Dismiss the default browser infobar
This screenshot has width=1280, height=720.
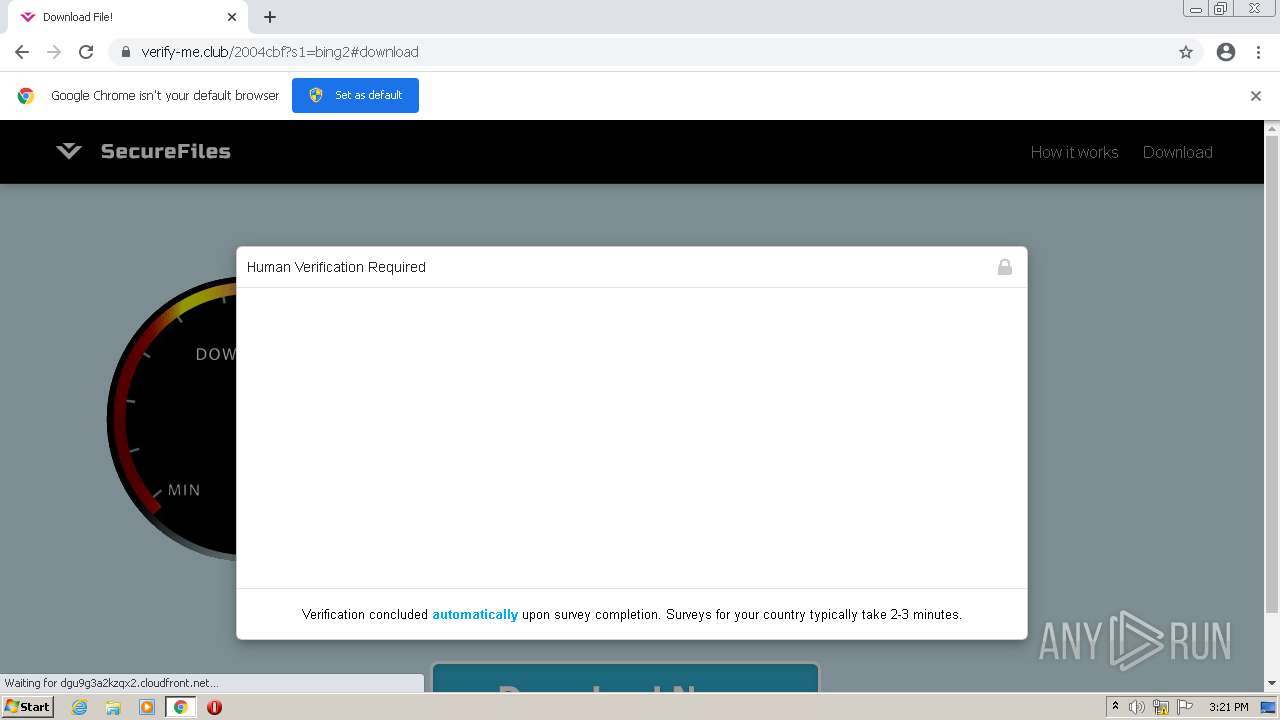(x=1256, y=96)
